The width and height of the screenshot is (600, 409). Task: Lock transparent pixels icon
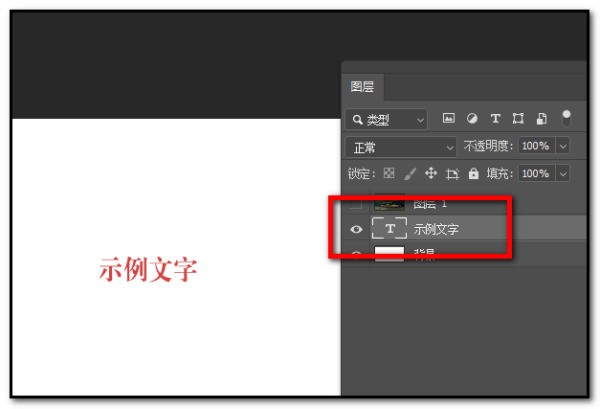pos(388,173)
